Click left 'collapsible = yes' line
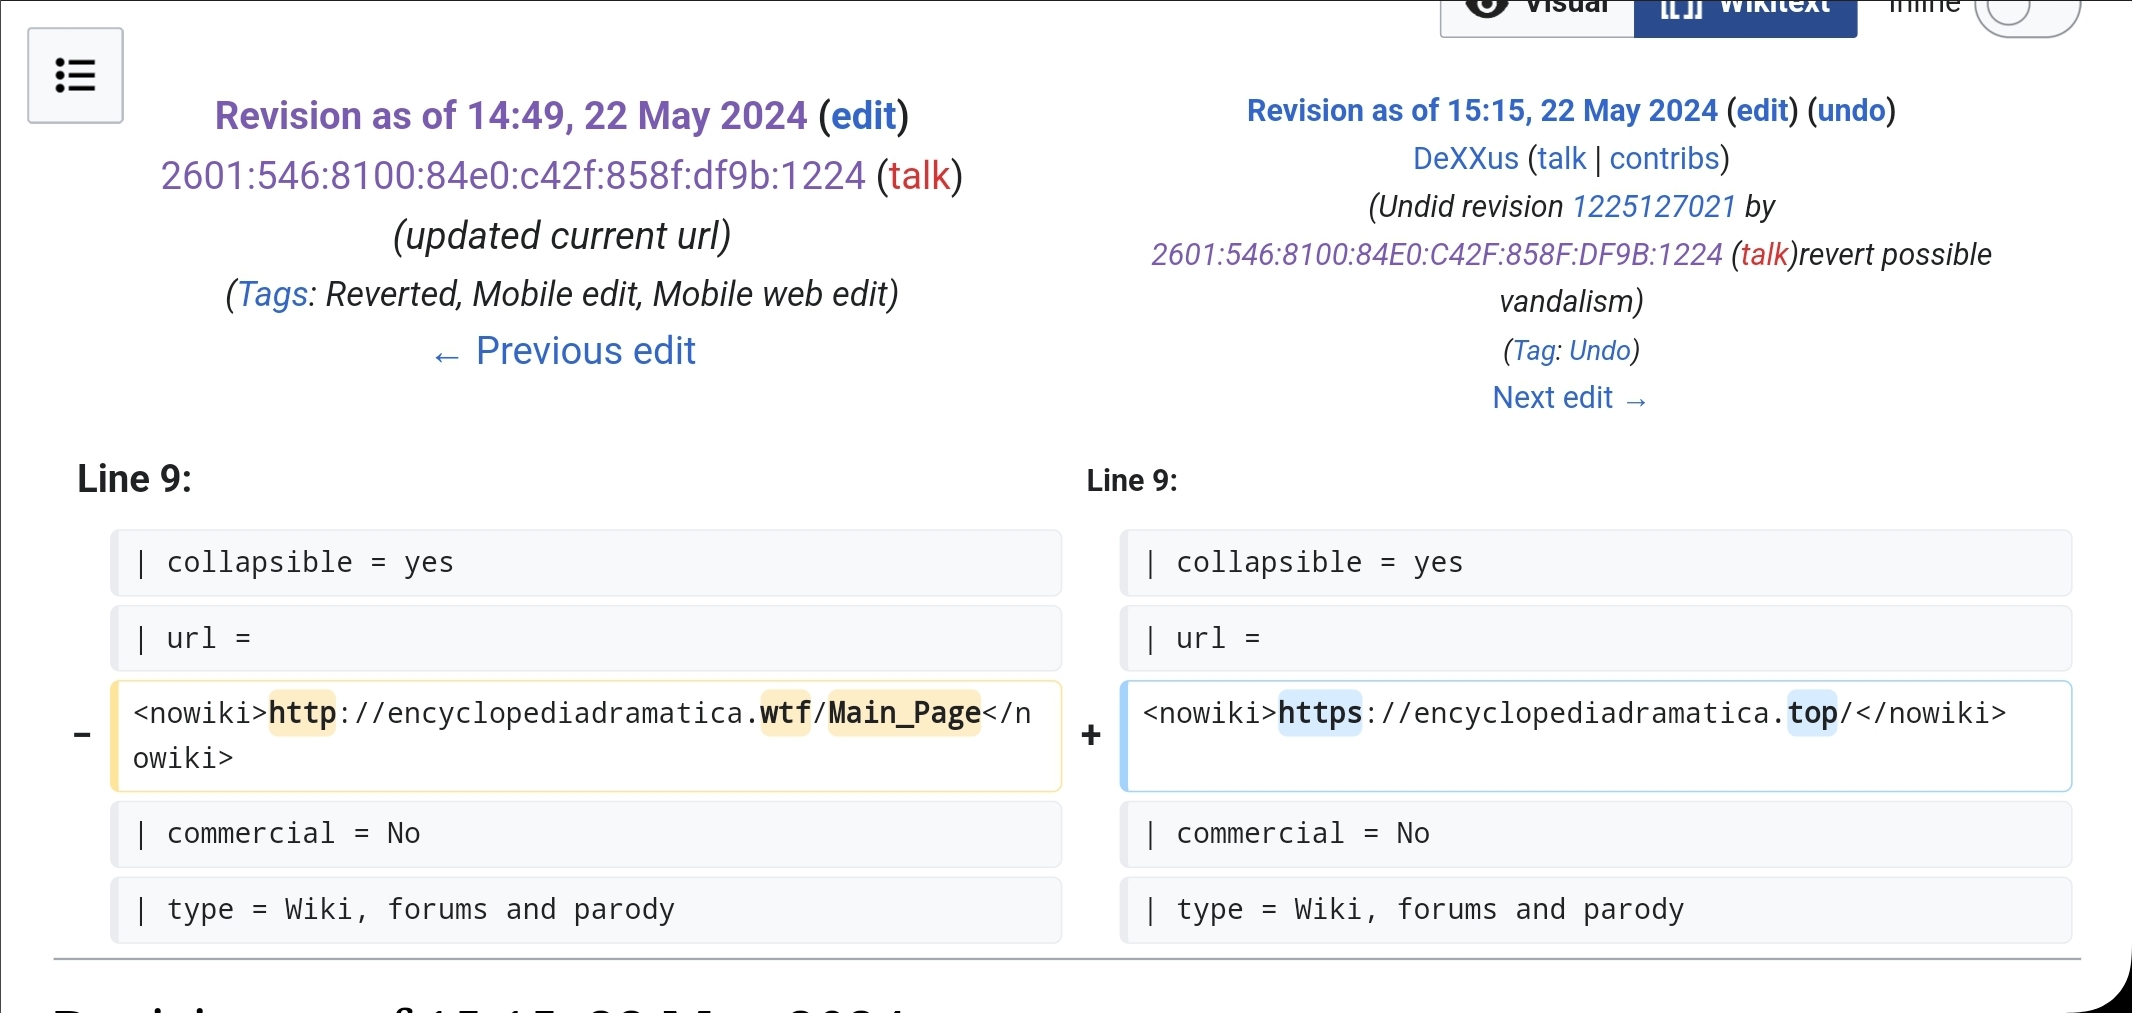Viewport: 2132px width, 1013px height. [586, 563]
